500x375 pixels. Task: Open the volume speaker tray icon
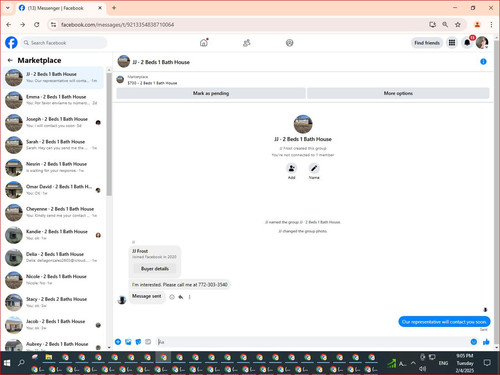click(x=423, y=368)
